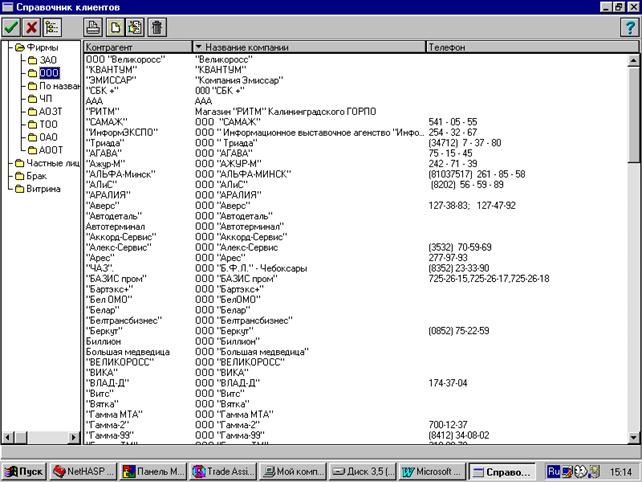
Task: Switch to Диск 3,5 taskbar item
Action: [363, 472]
